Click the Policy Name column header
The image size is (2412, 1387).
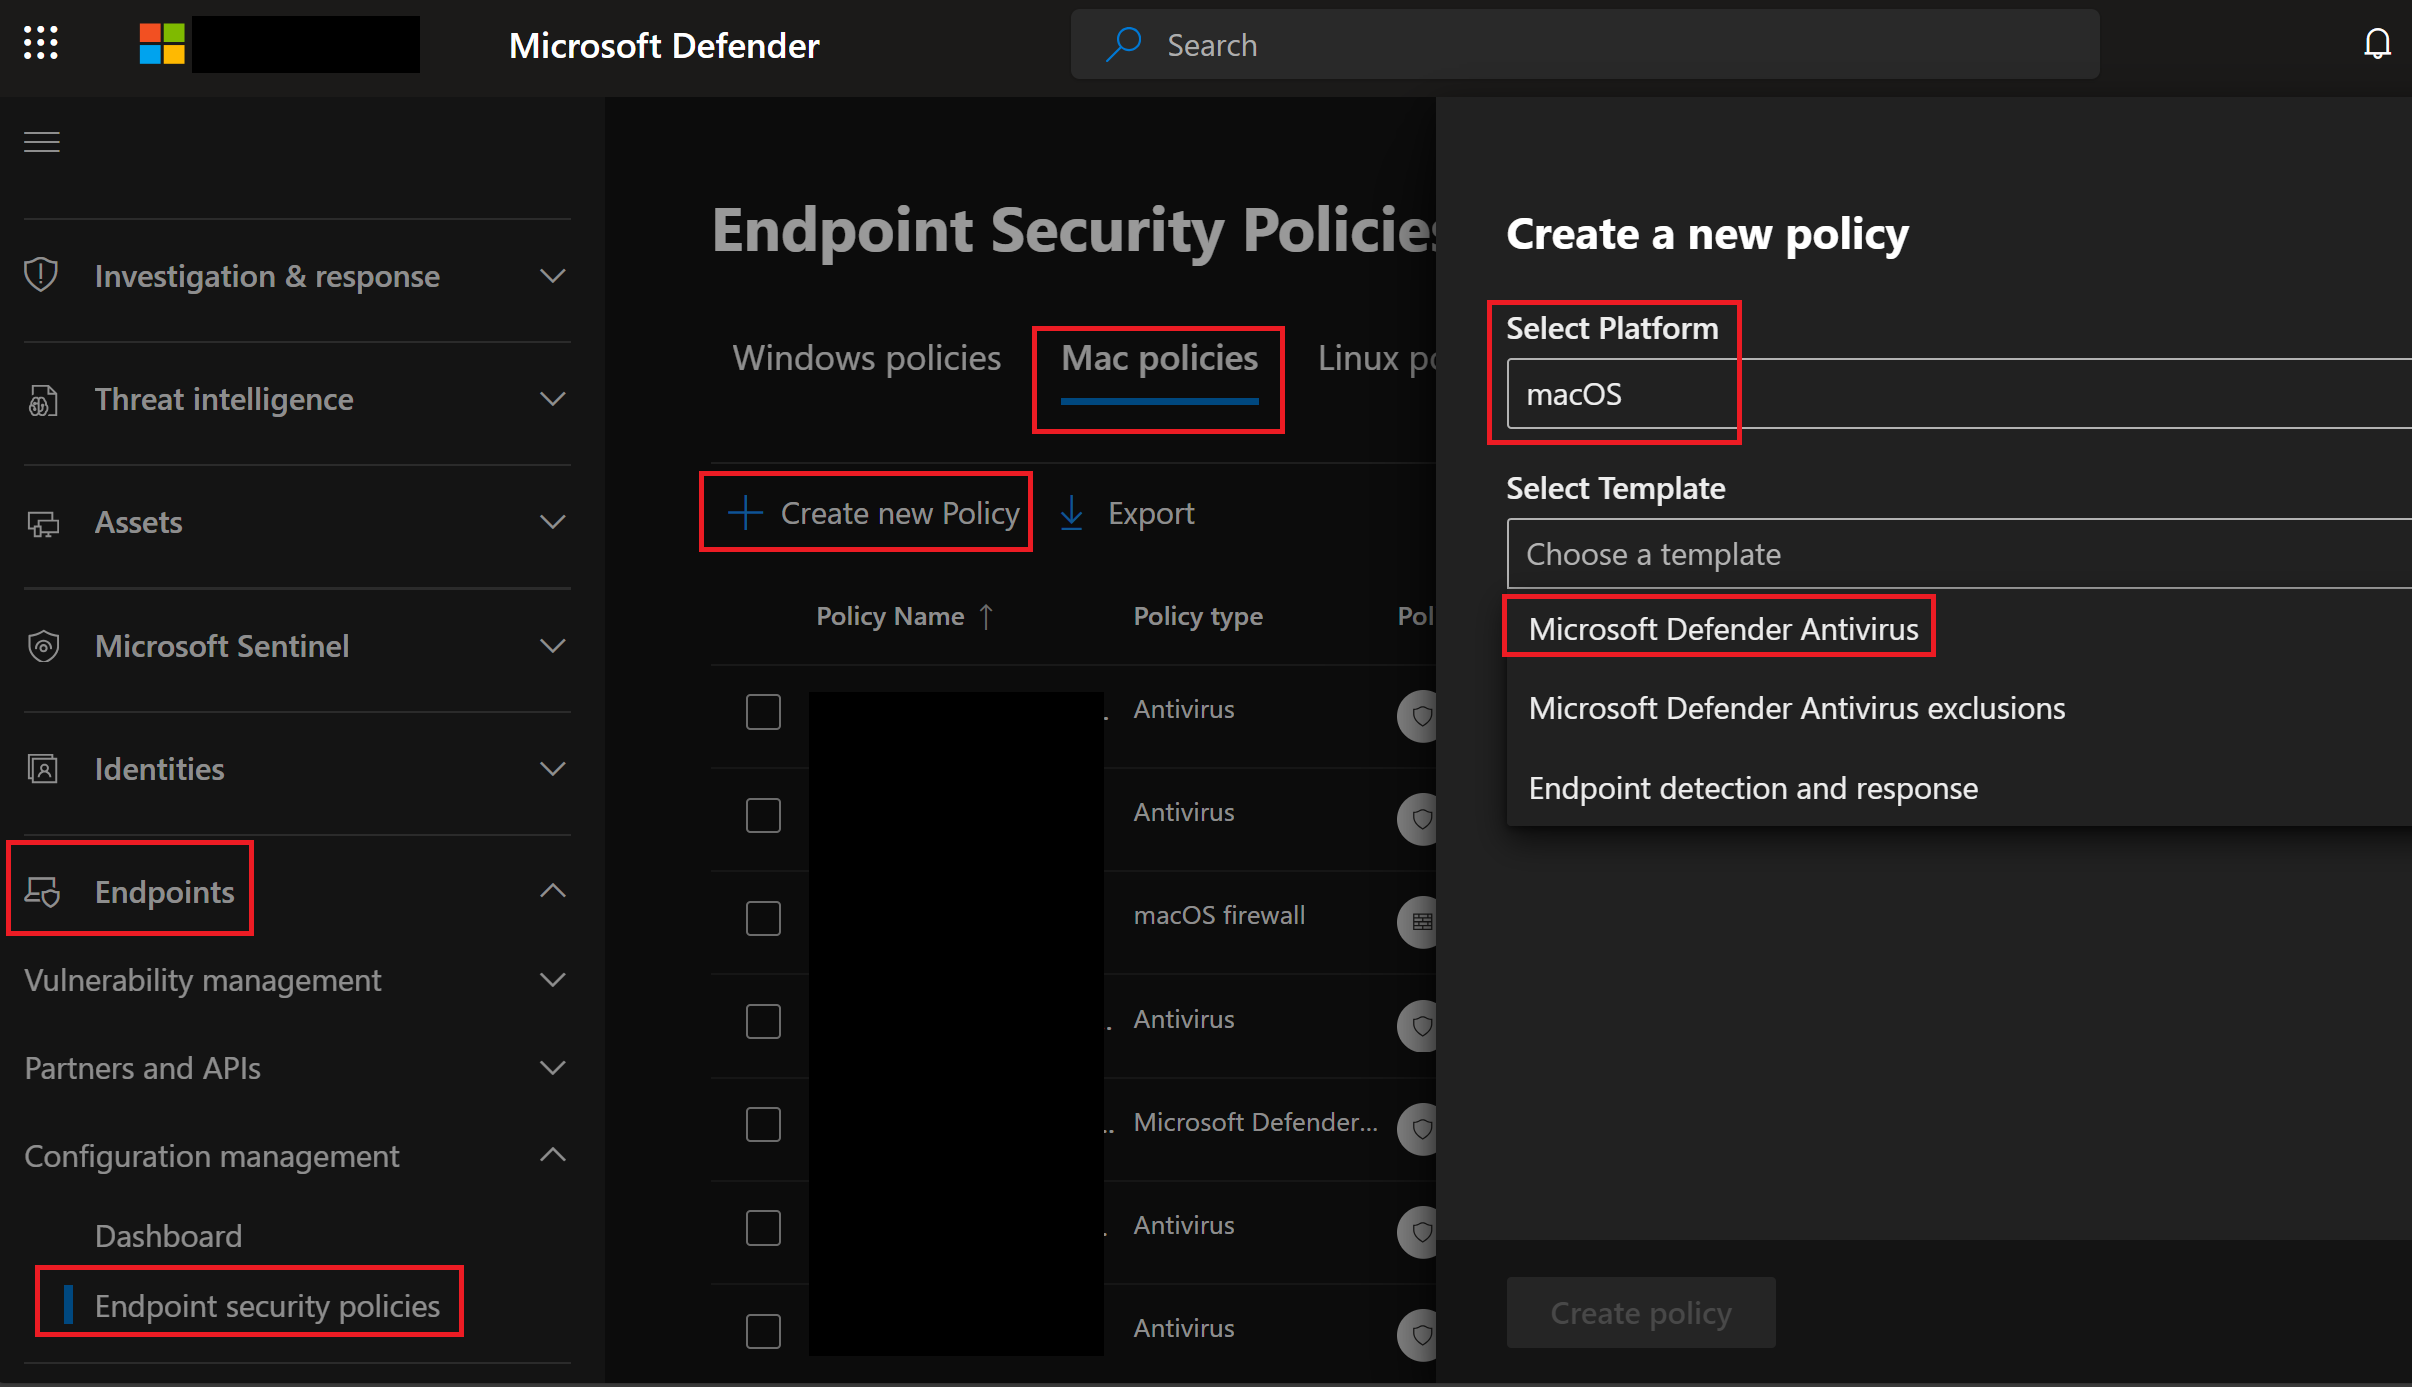coord(890,616)
